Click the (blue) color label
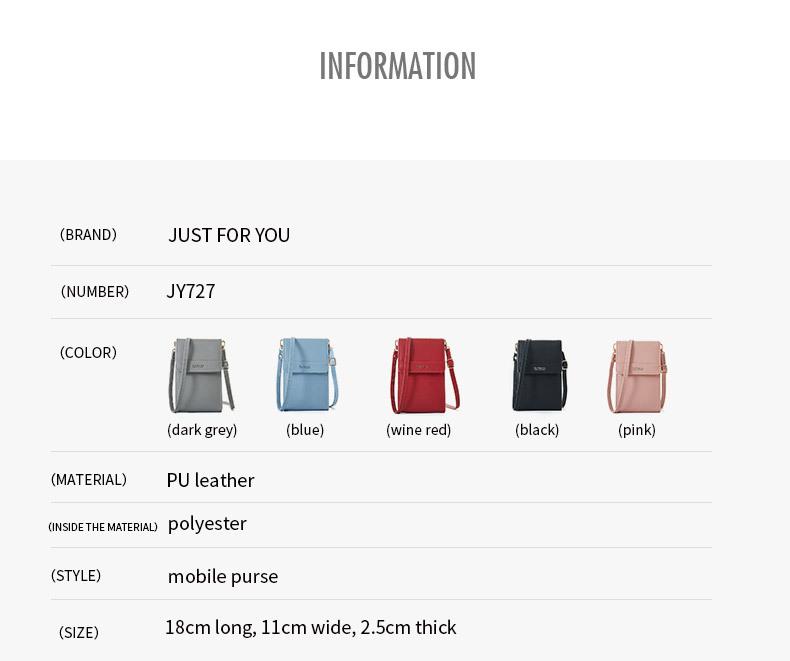The height and width of the screenshot is (661, 790). [x=305, y=430]
